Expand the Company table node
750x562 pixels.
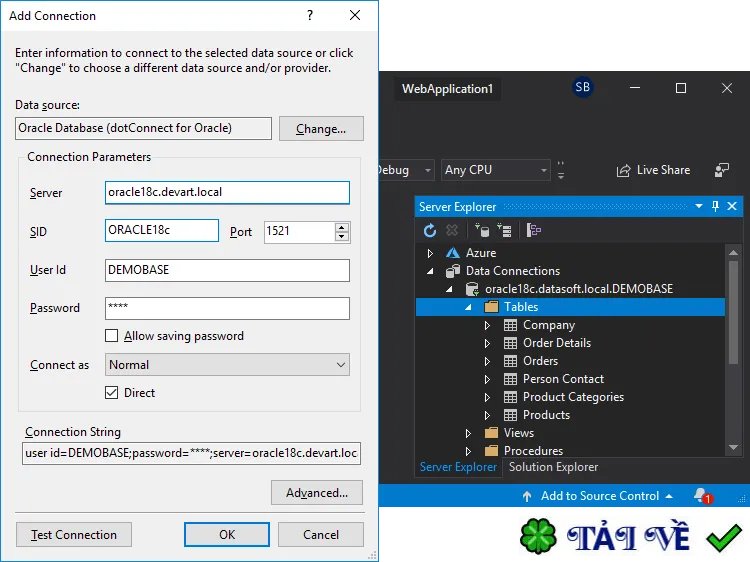pyautogui.click(x=487, y=325)
